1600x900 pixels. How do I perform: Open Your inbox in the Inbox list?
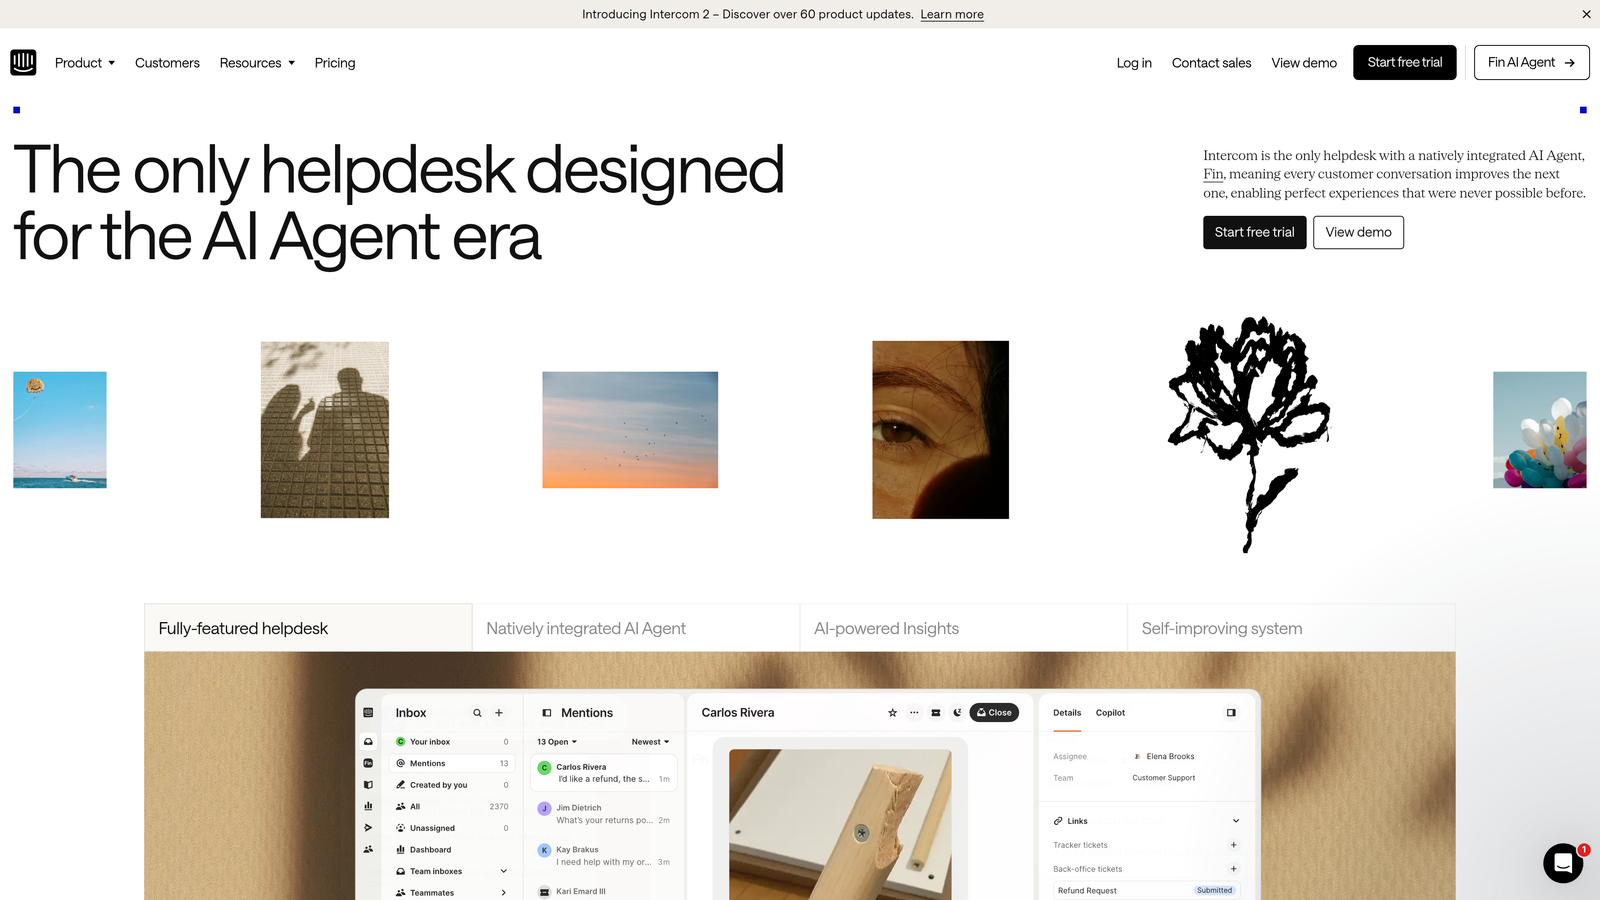pos(452,742)
